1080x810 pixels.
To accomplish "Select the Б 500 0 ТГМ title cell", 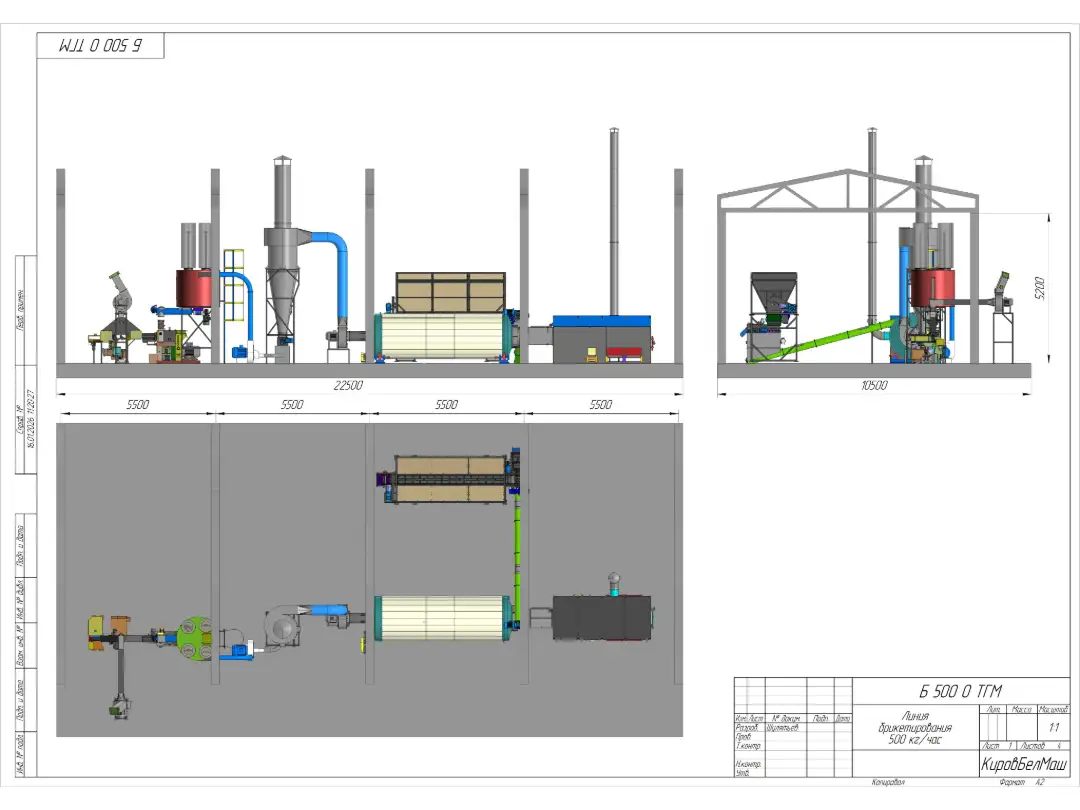I will click(960, 691).
